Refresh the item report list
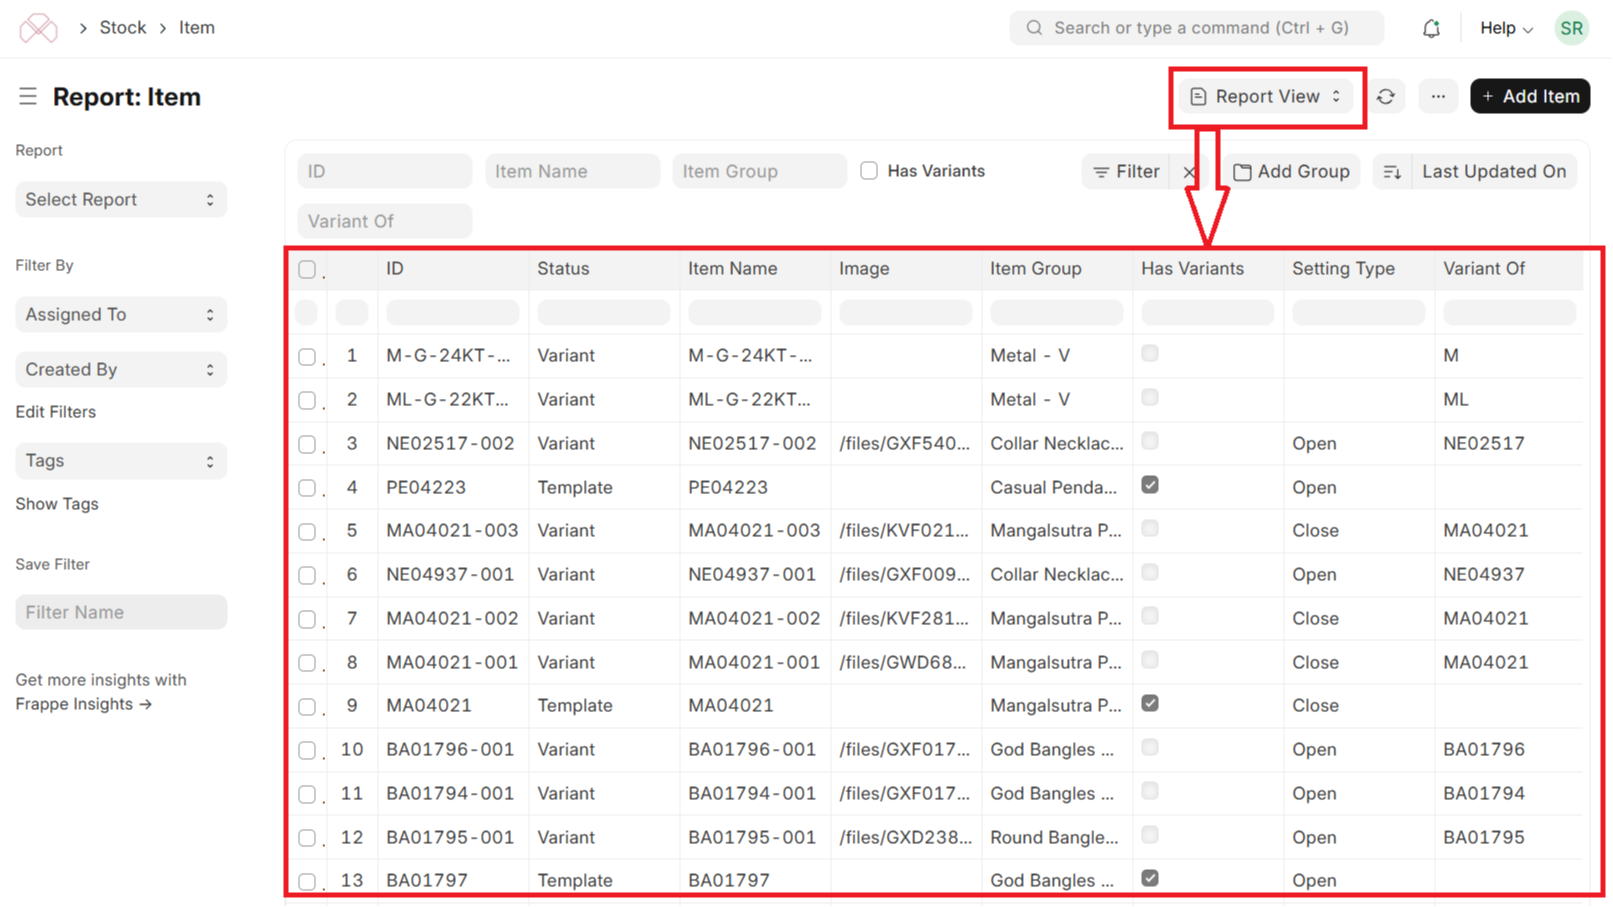1613x907 pixels. [x=1385, y=96]
